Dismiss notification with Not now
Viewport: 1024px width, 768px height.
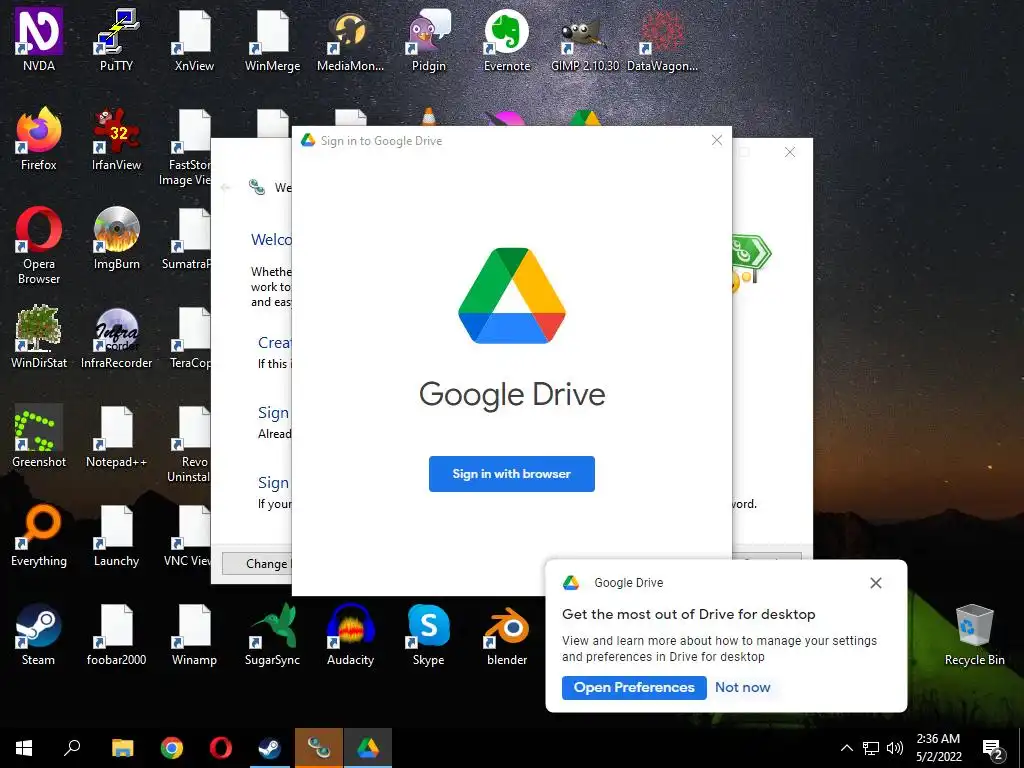(x=743, y=687)
